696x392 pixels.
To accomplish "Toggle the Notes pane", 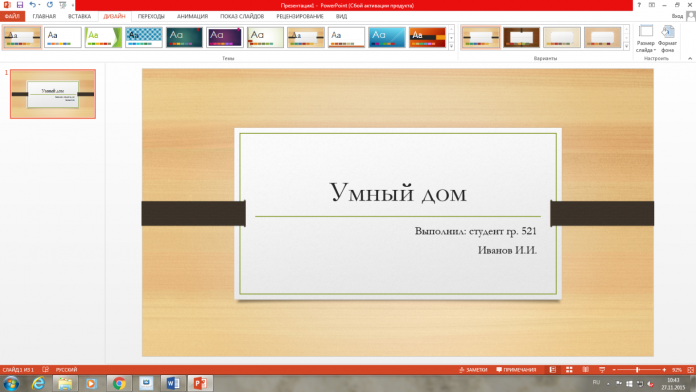I will point(473,370).
